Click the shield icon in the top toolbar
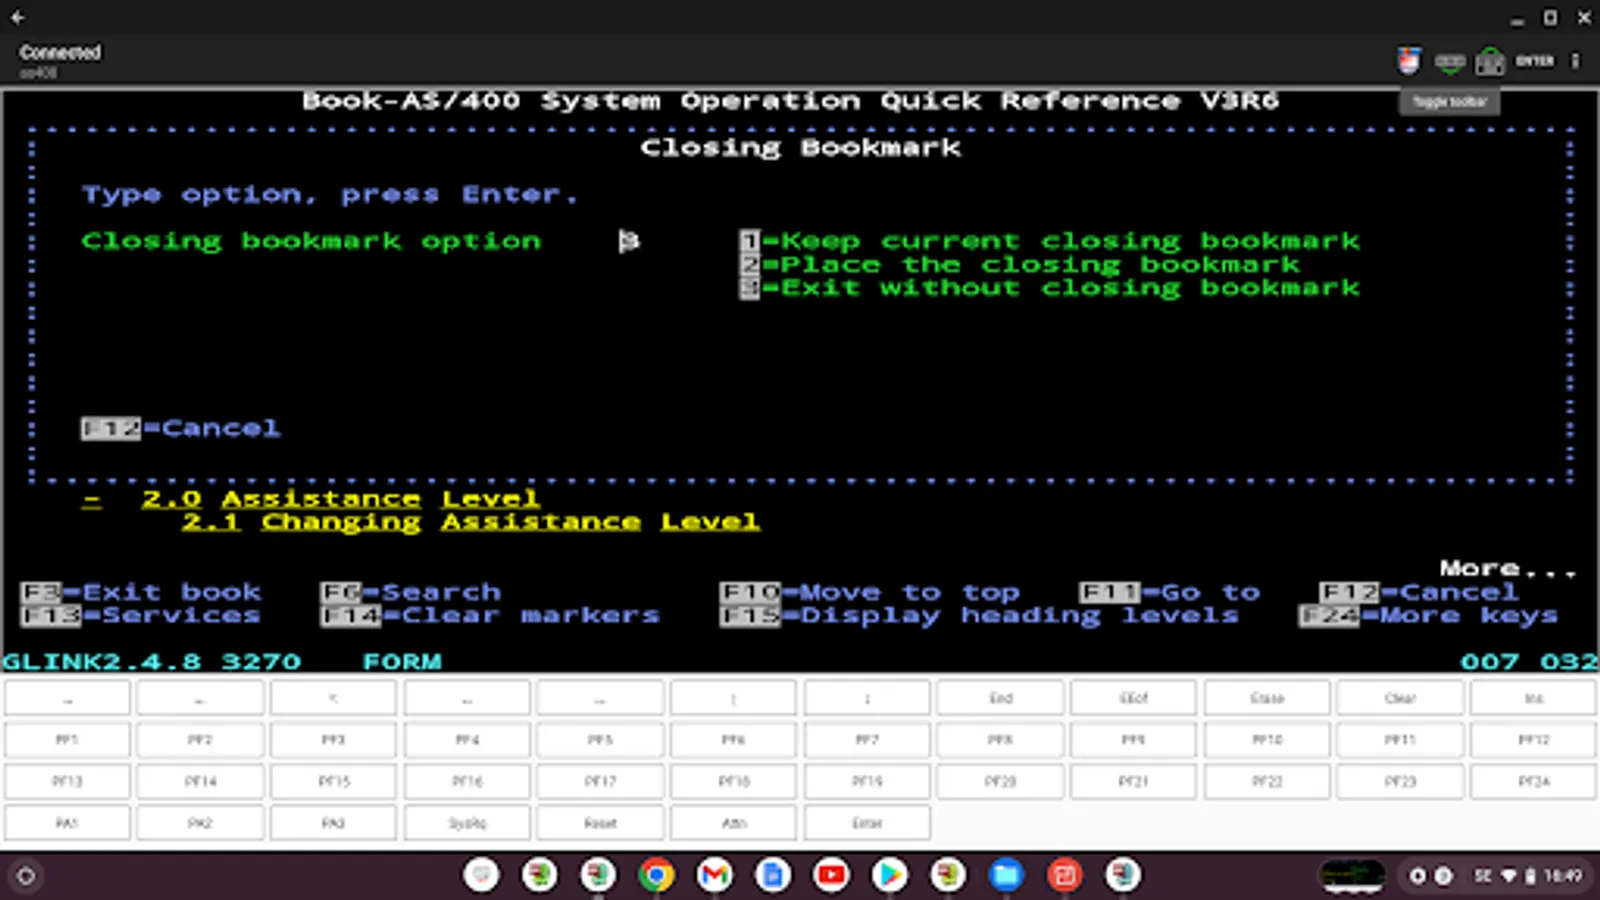 1409,61
